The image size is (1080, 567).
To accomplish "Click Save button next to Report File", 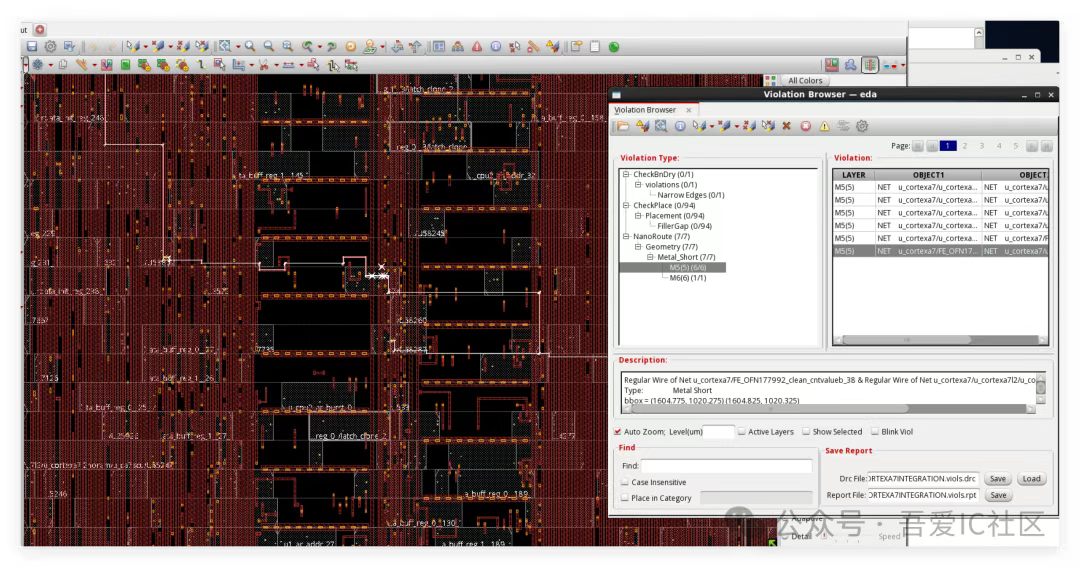I will tap(997, 495).
